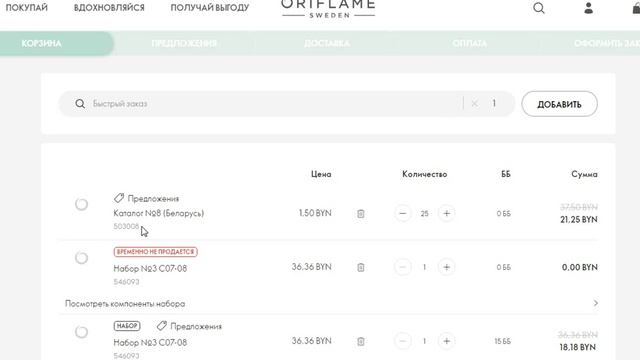Click the 1,50 BYN price
The width and height of the screenshot is (640, 360).
[x=315, y=213]
